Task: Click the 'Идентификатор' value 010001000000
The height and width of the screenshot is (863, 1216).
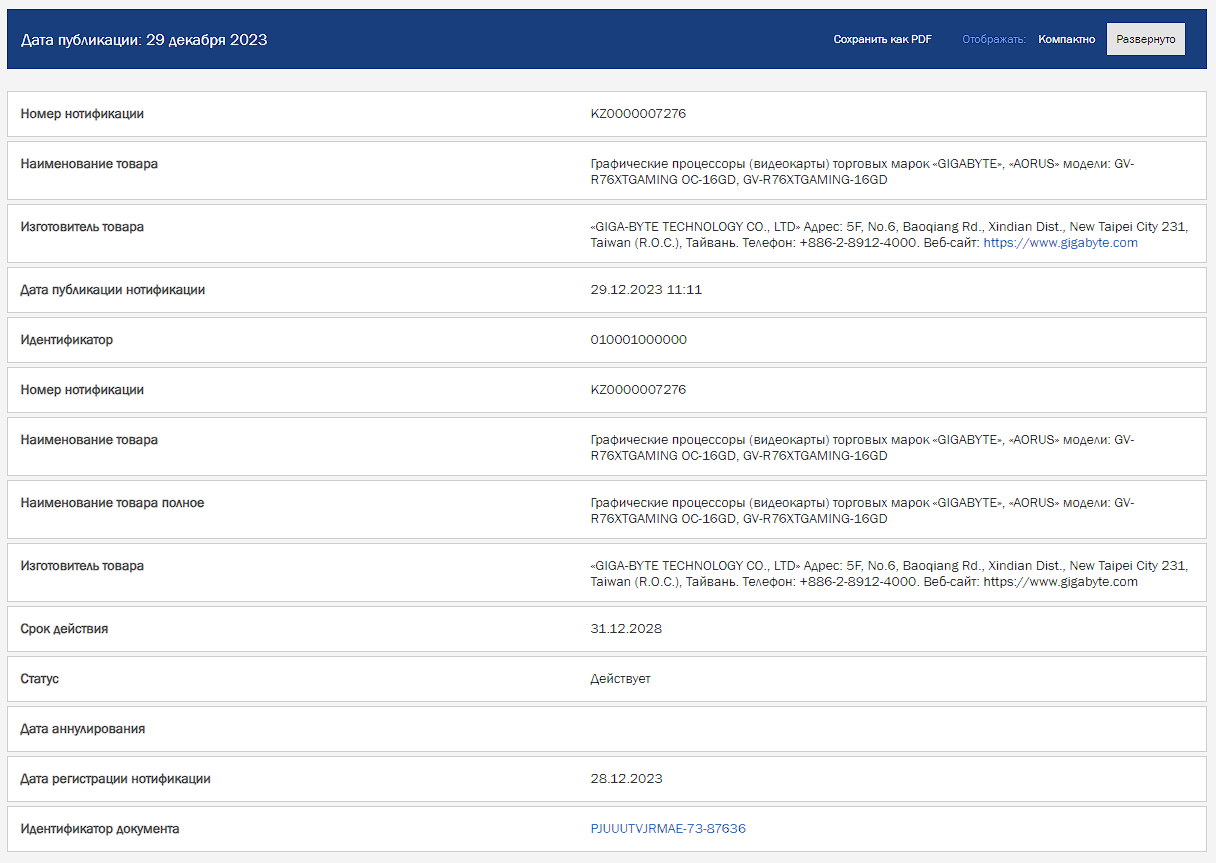Action: tap(639, 340)
